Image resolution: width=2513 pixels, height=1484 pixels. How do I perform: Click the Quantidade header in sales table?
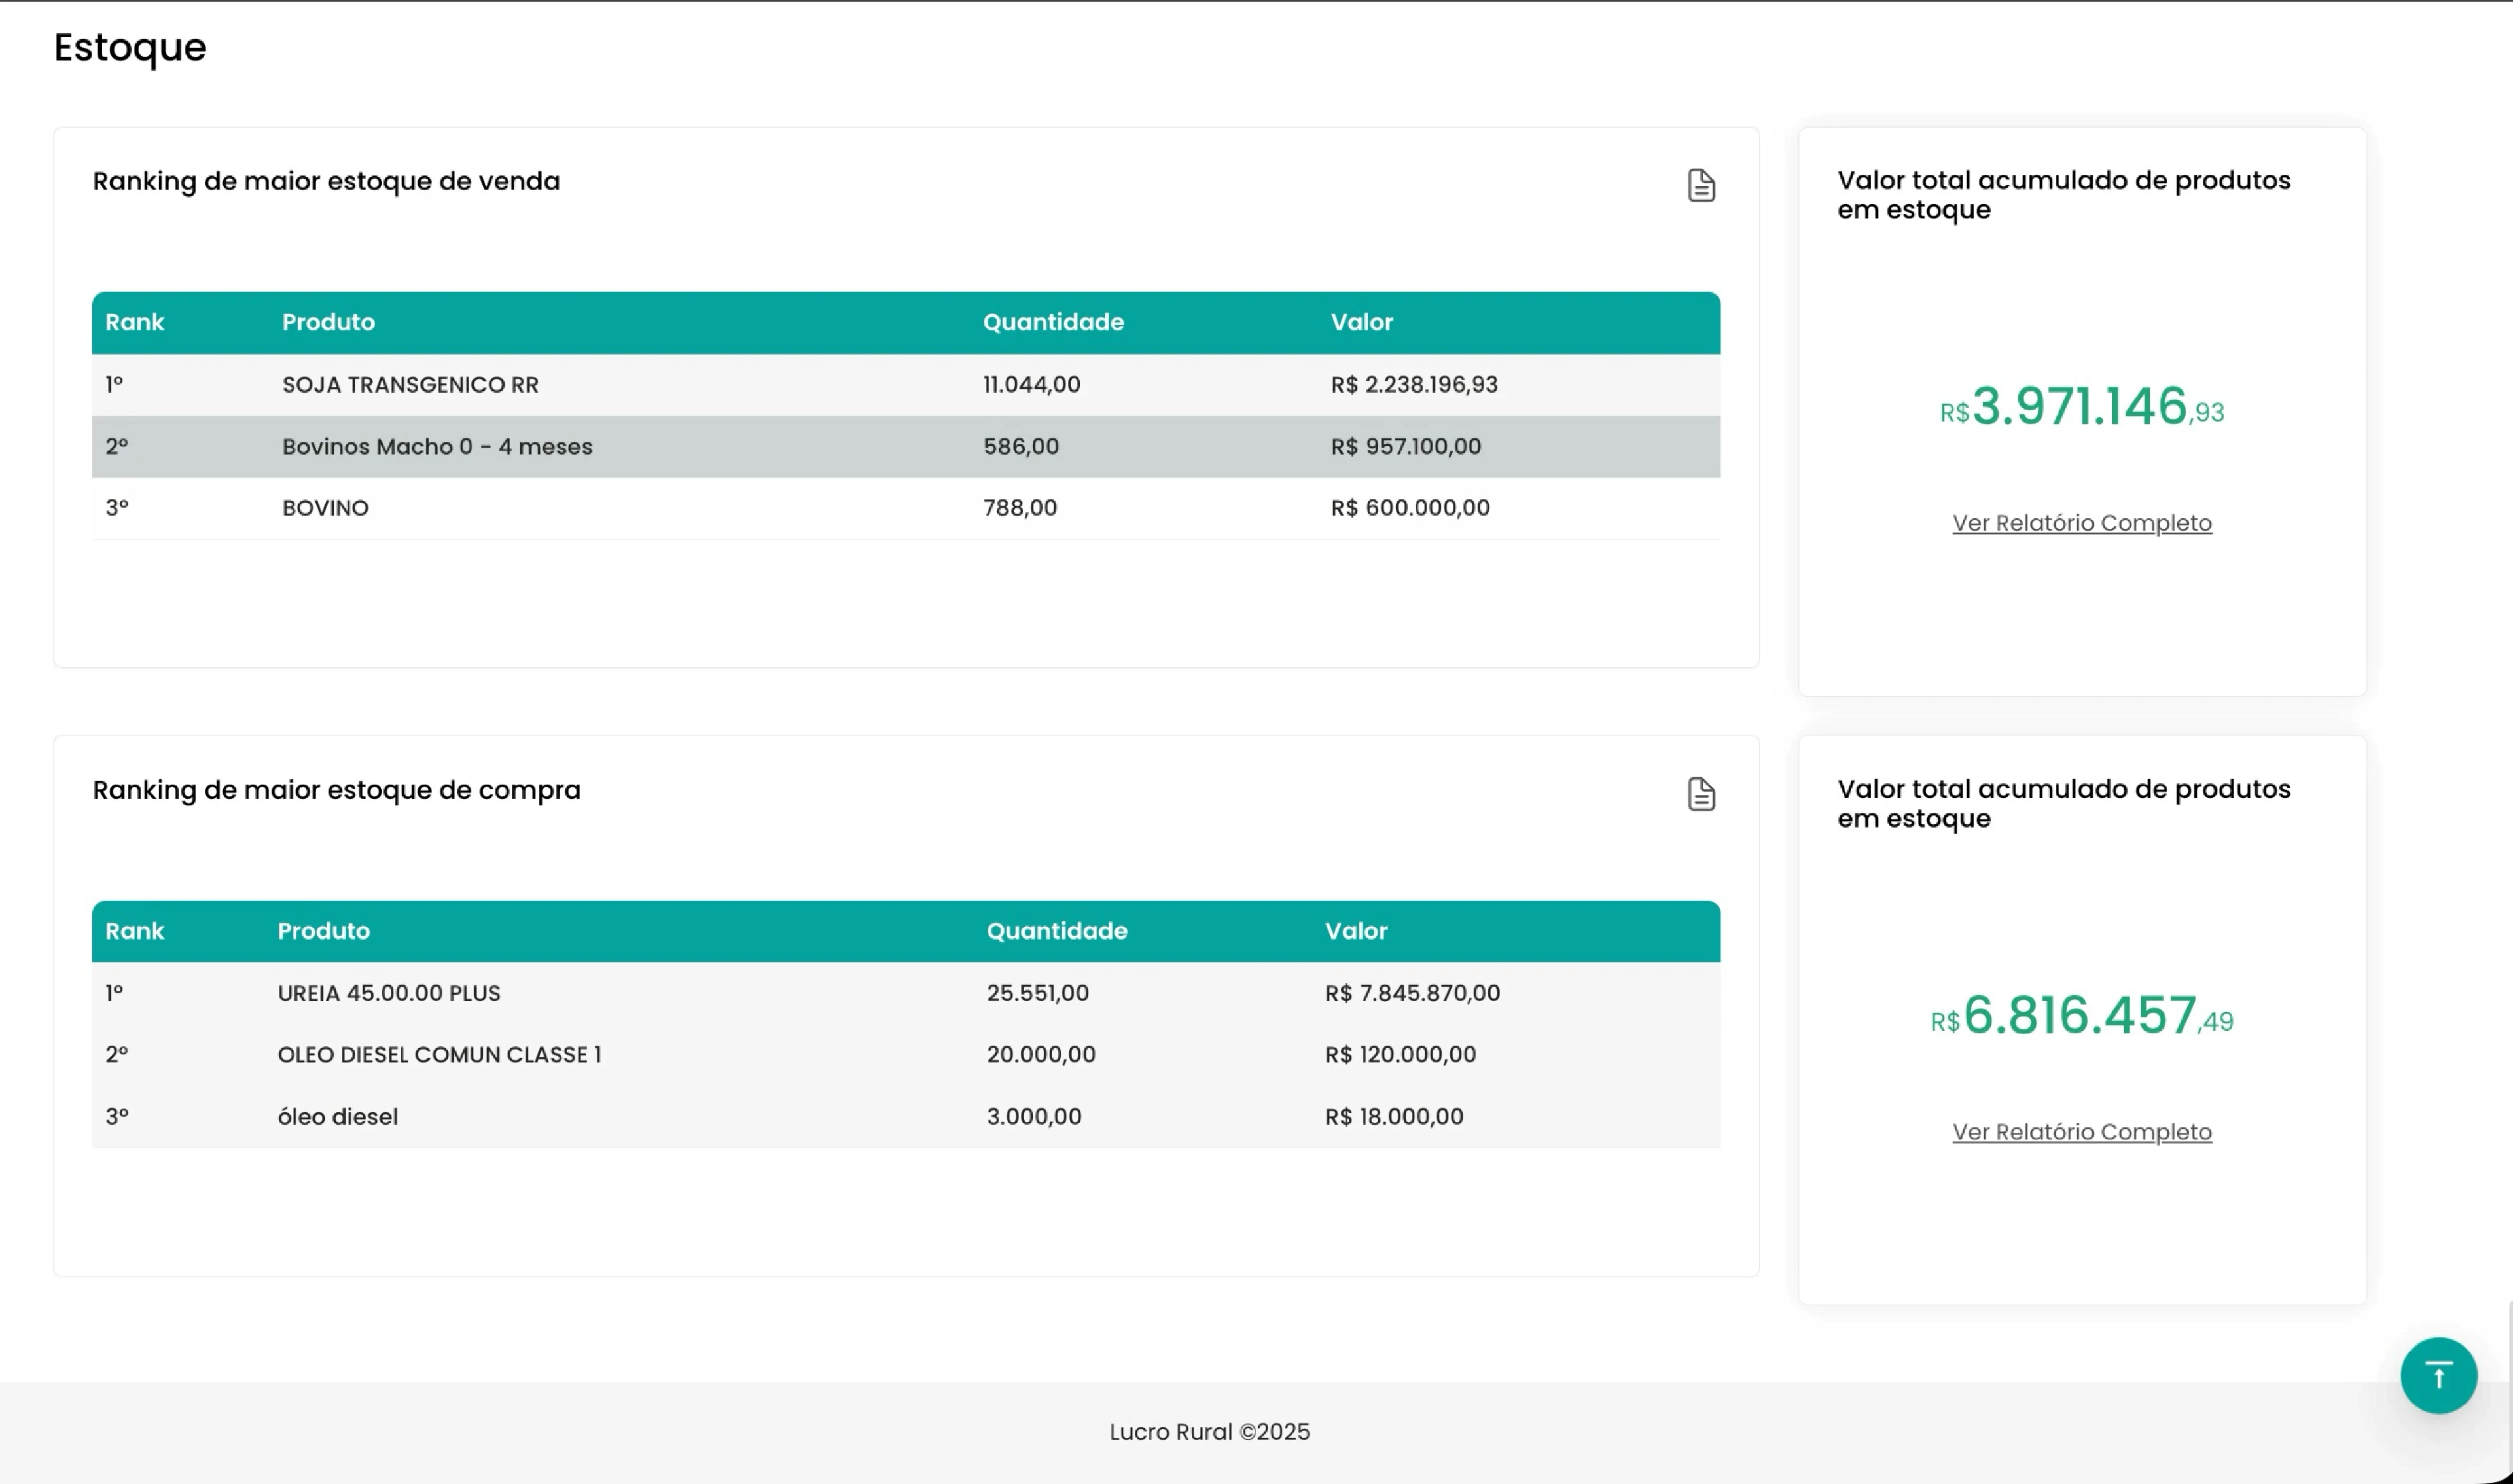point(1052,322)
